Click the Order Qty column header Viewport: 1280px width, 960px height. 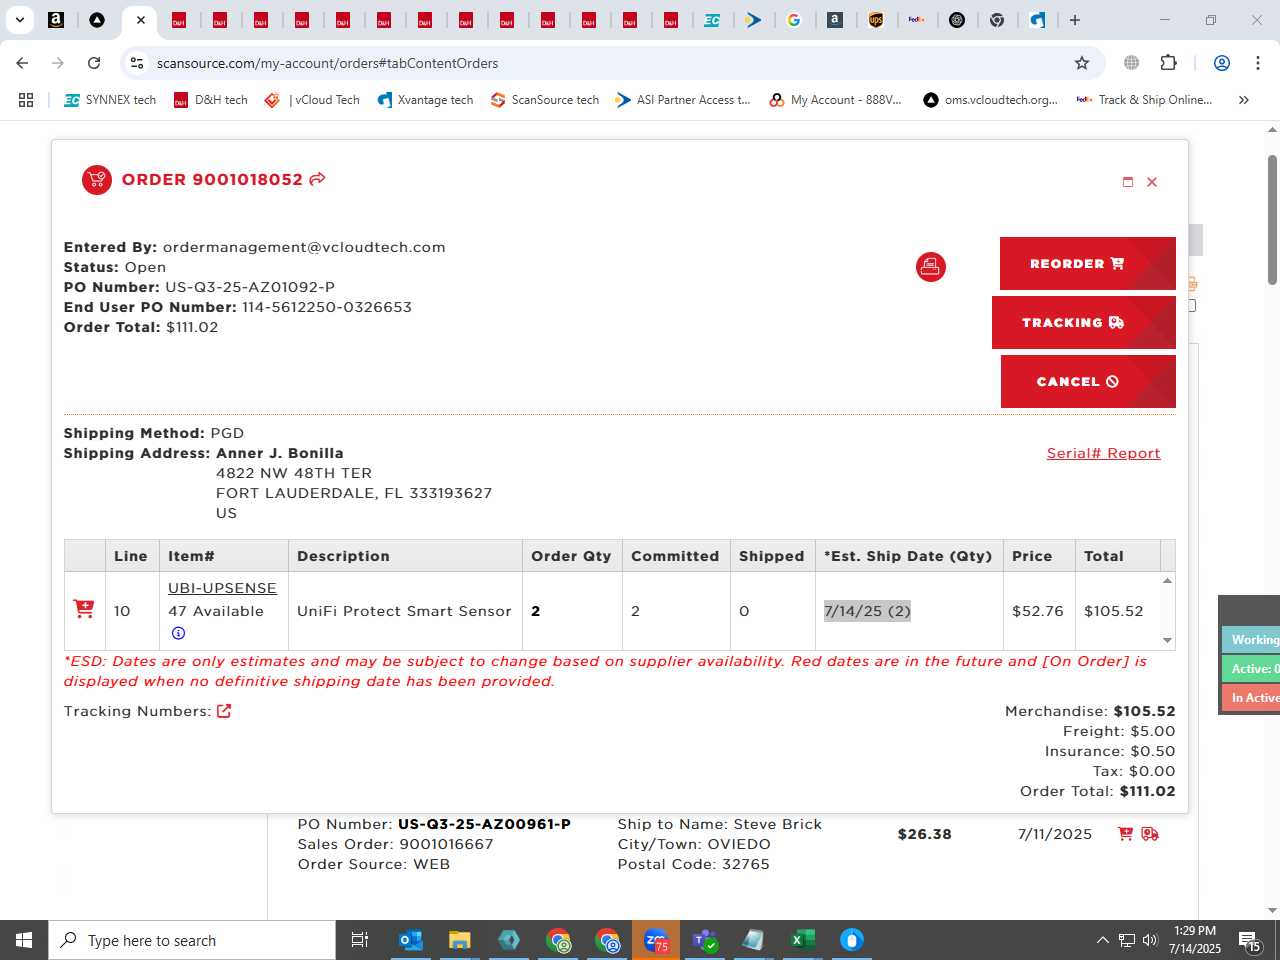point(571,556)
